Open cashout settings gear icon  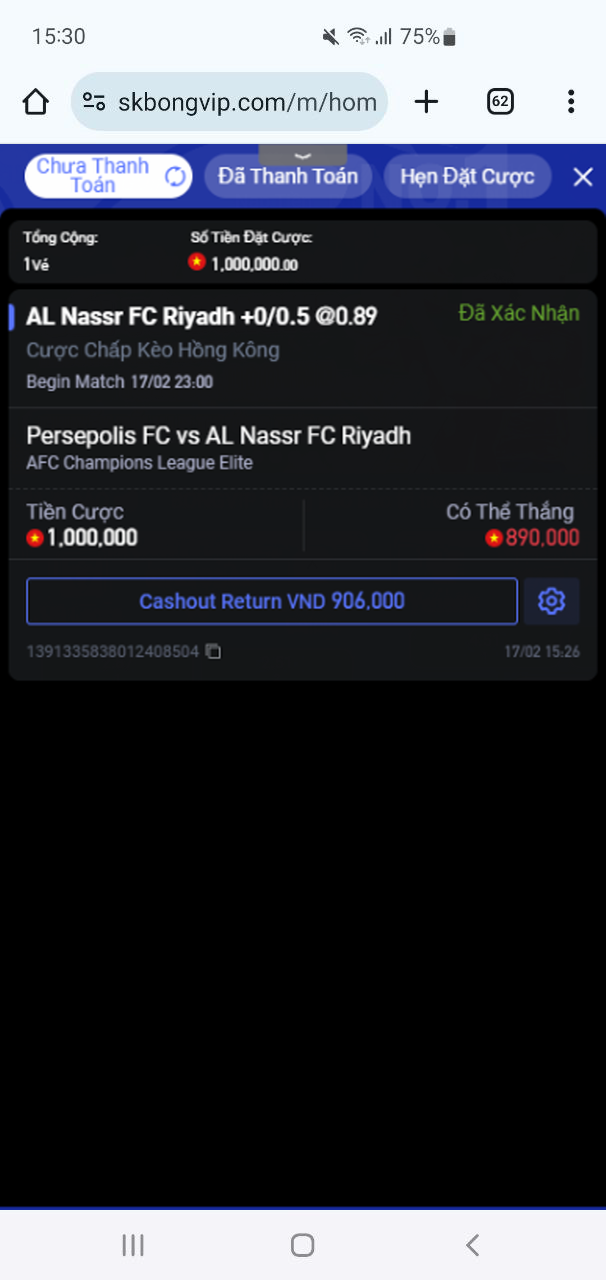(x=551, y=601)
